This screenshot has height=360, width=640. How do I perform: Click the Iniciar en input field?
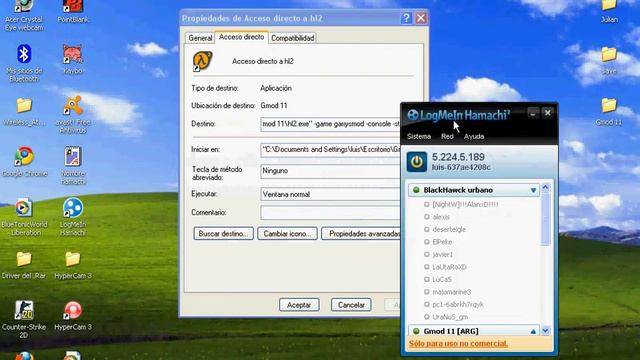coord(331,150)
